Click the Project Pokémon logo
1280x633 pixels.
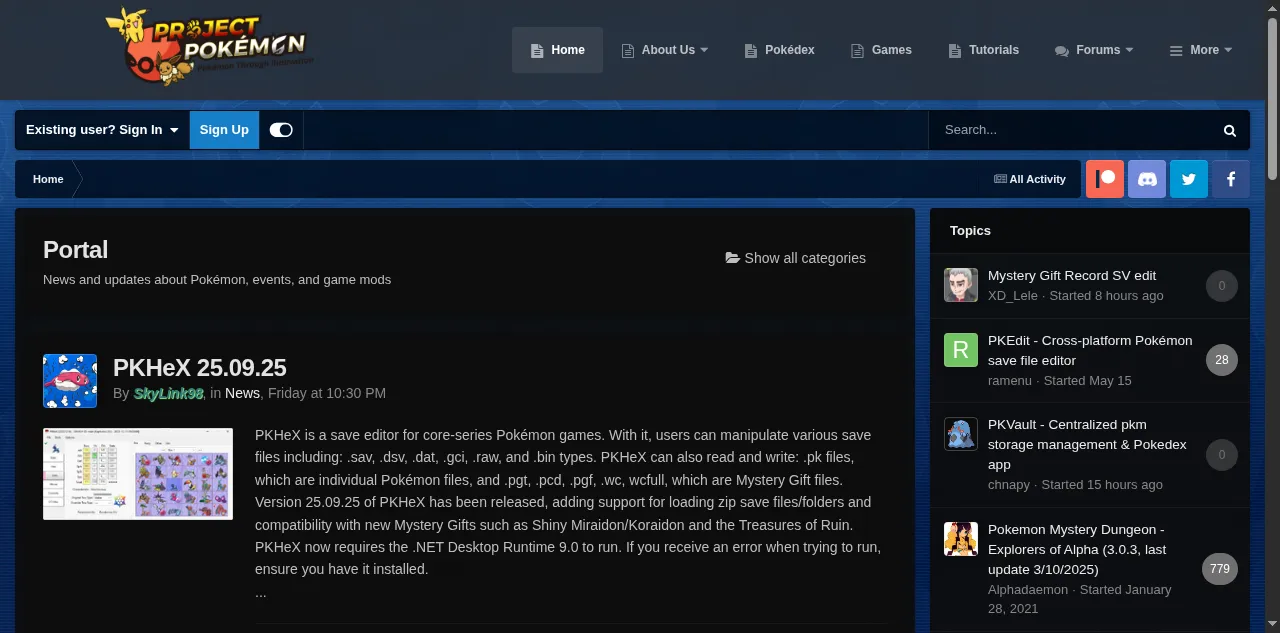click(210, 47)
